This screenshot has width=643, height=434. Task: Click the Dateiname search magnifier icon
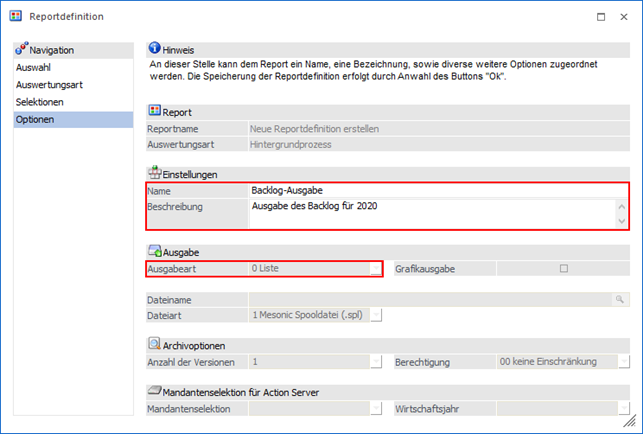(x=621, y=299)
